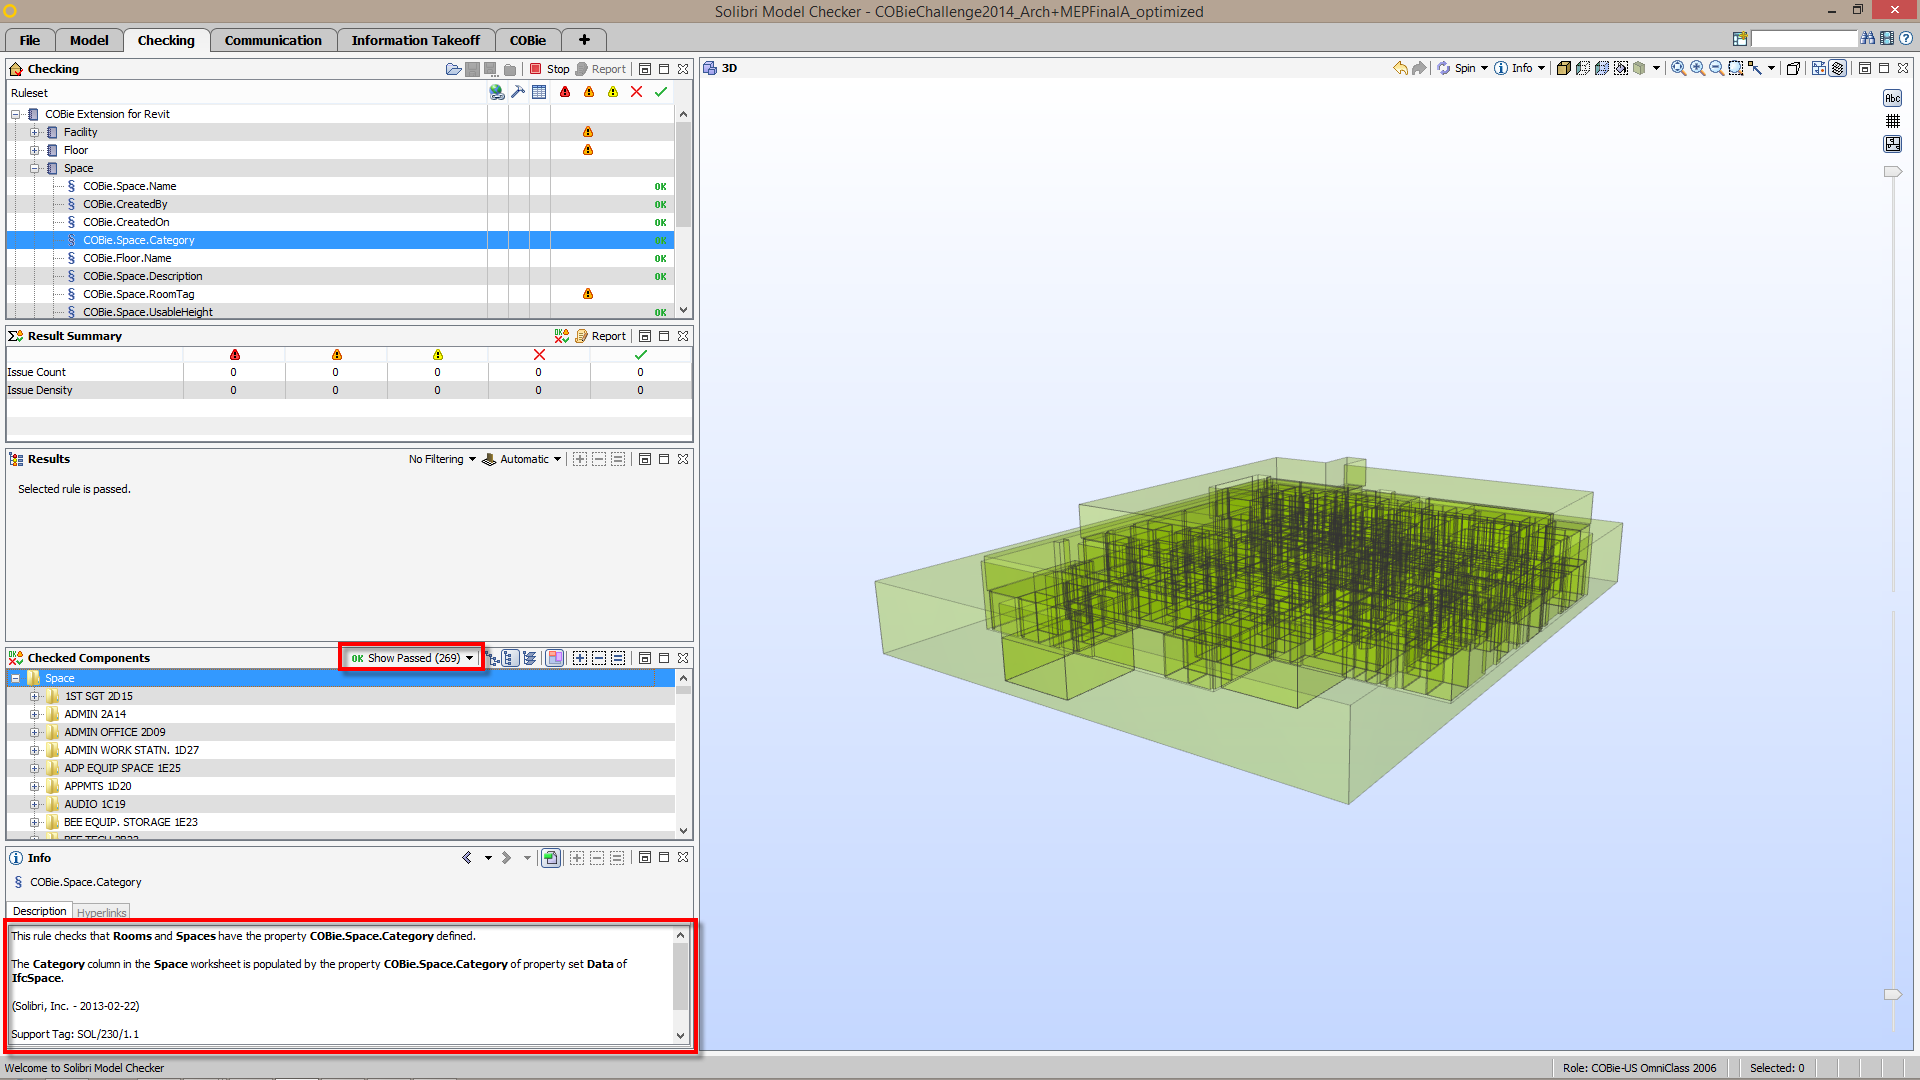Click the Zoom Out magnifier icon
This screenshot has width=1920, height=1080.
pyautogui.click(x=1716, y=68)
